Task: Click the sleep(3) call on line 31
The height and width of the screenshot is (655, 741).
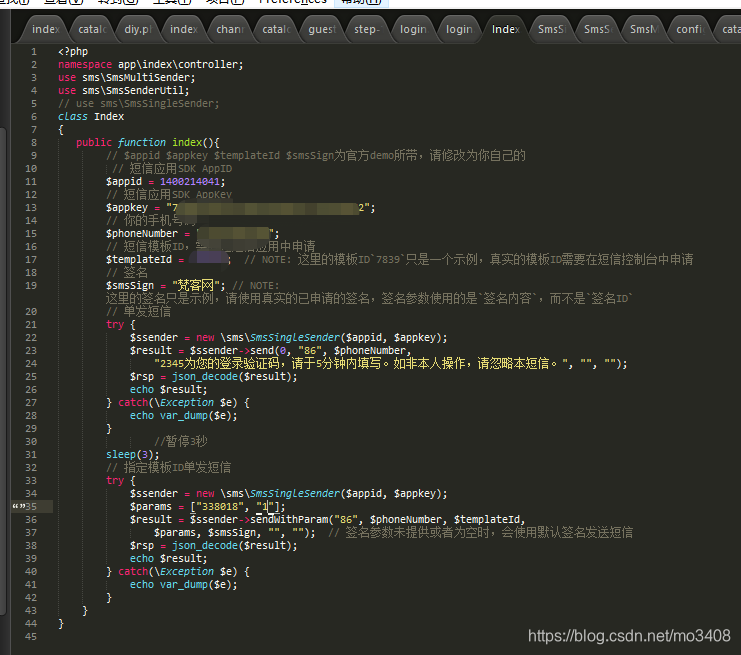Action: tap(132, 455)
